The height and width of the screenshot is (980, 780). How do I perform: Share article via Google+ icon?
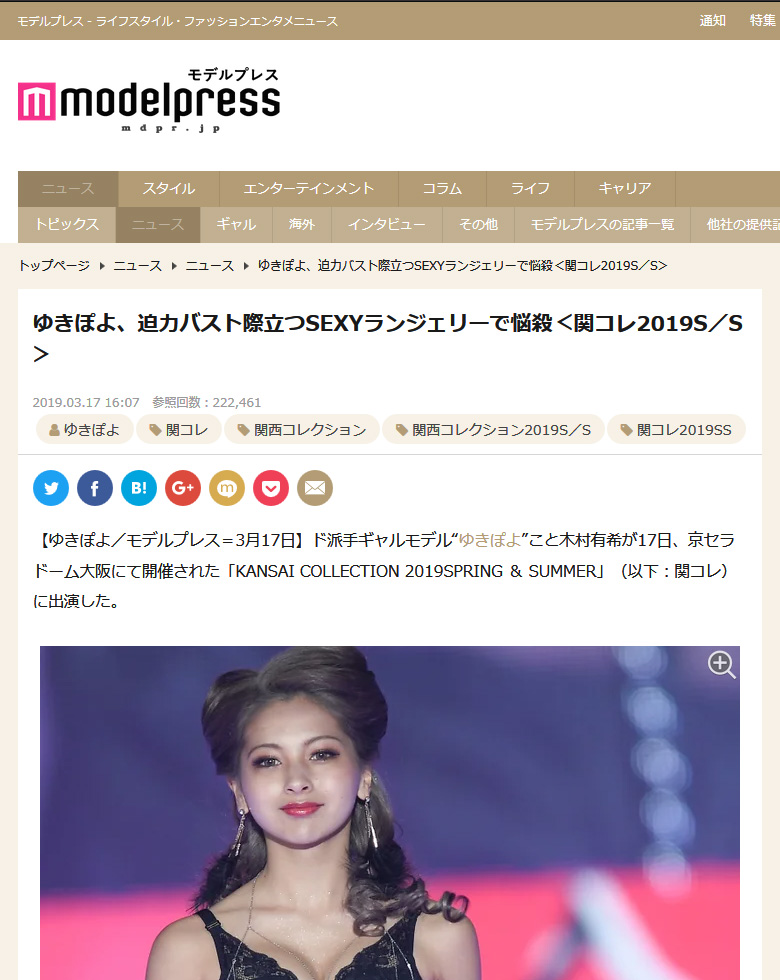pyautogui.click(x=182, y=488)
